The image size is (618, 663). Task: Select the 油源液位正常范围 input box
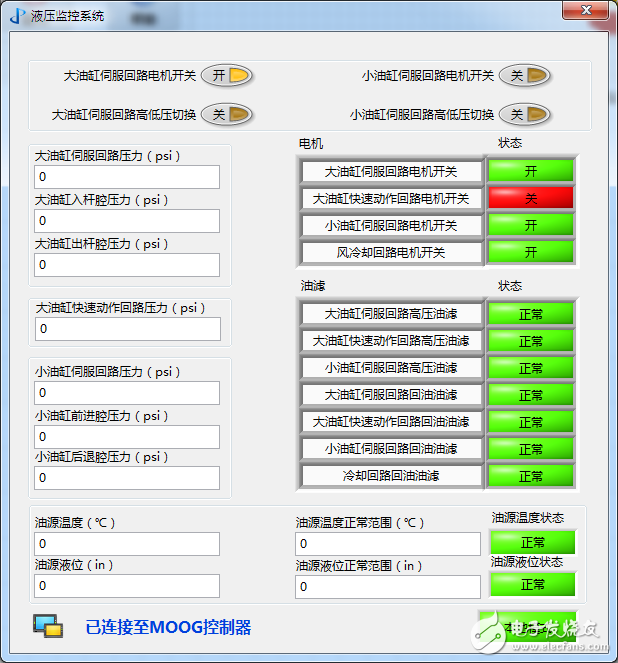(388, 586)
